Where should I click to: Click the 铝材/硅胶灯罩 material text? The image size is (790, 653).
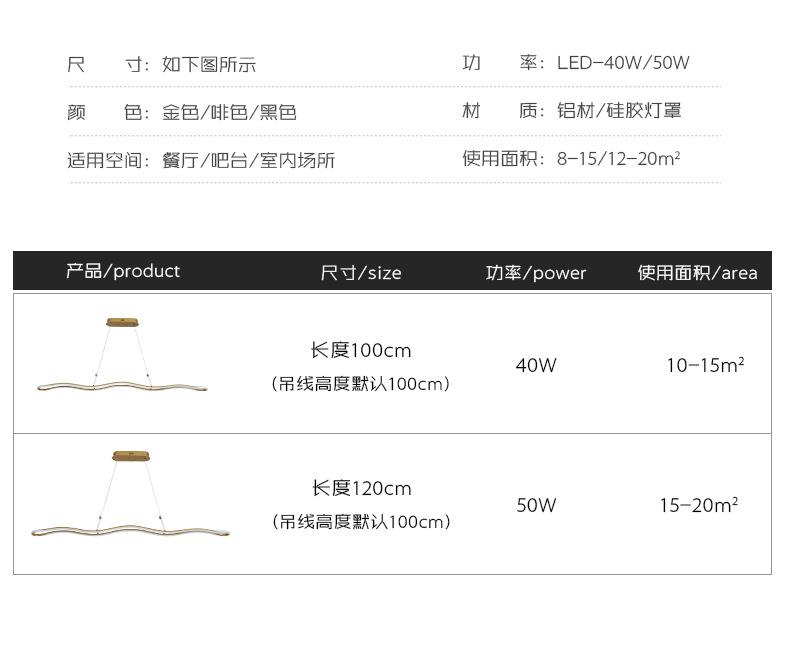(619, 111)
